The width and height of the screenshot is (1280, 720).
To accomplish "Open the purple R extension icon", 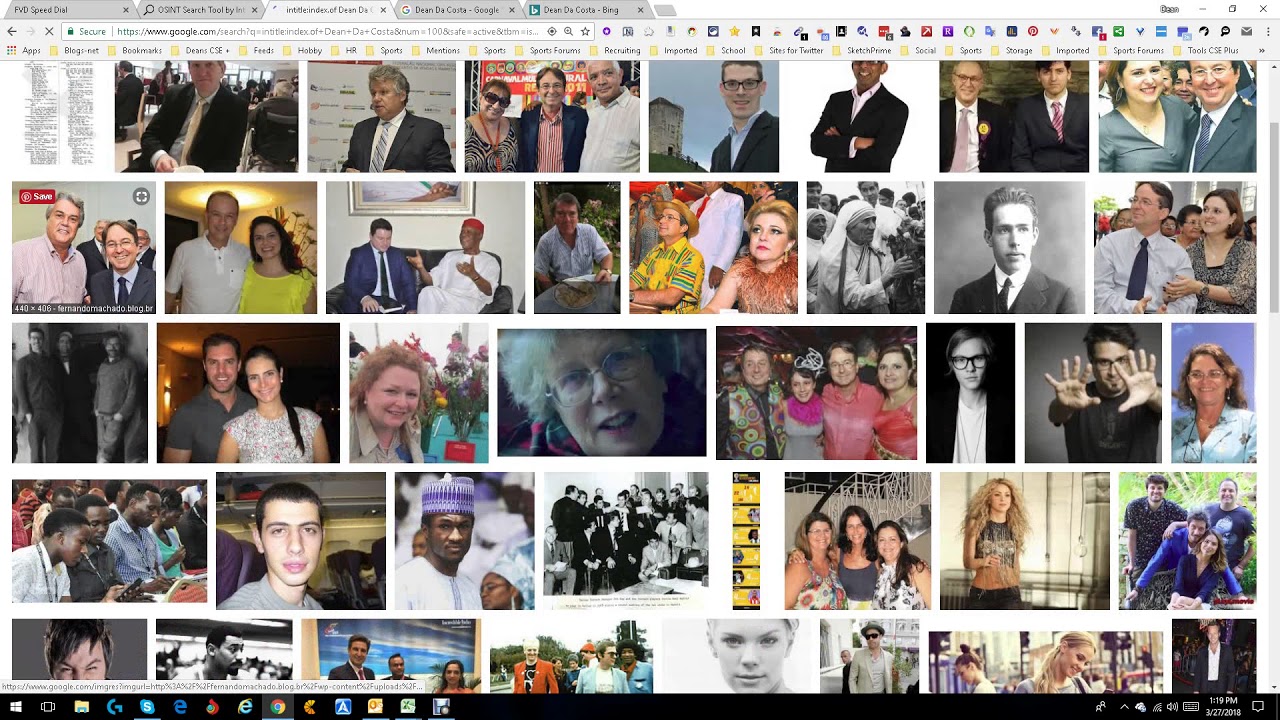I will pos(948,32).
